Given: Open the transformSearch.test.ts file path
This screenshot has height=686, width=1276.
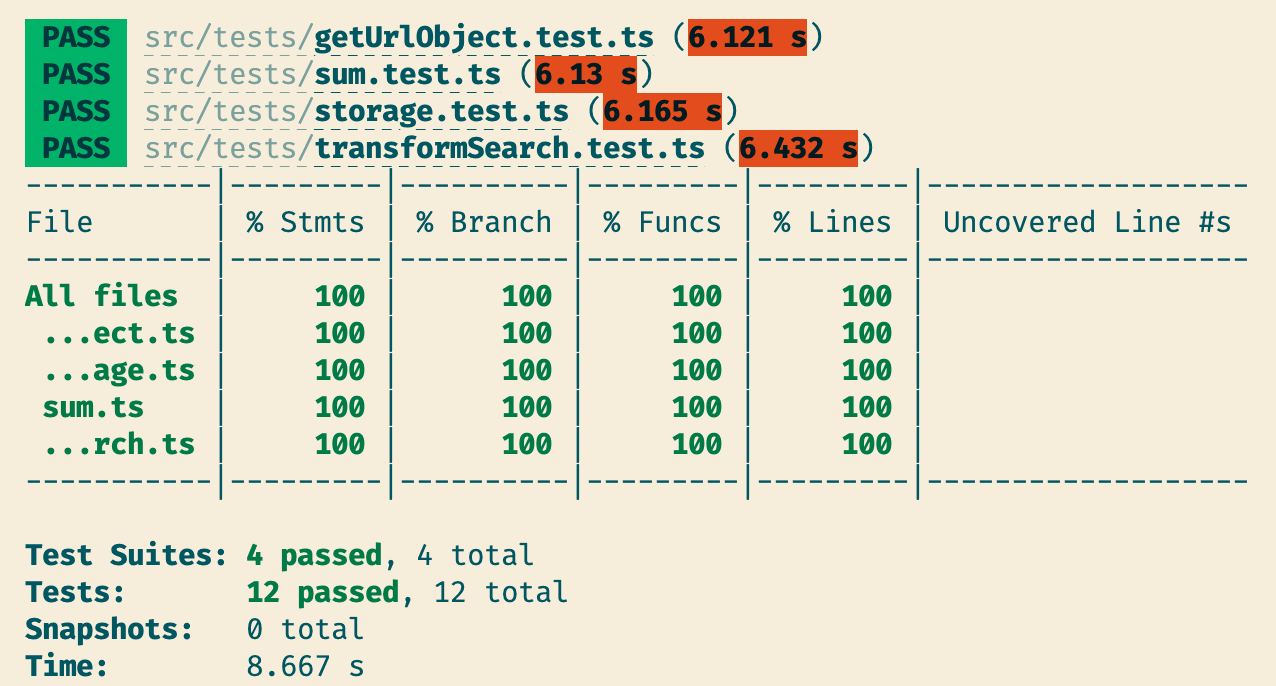Looking at the screenshot, I should click(424, 149).
